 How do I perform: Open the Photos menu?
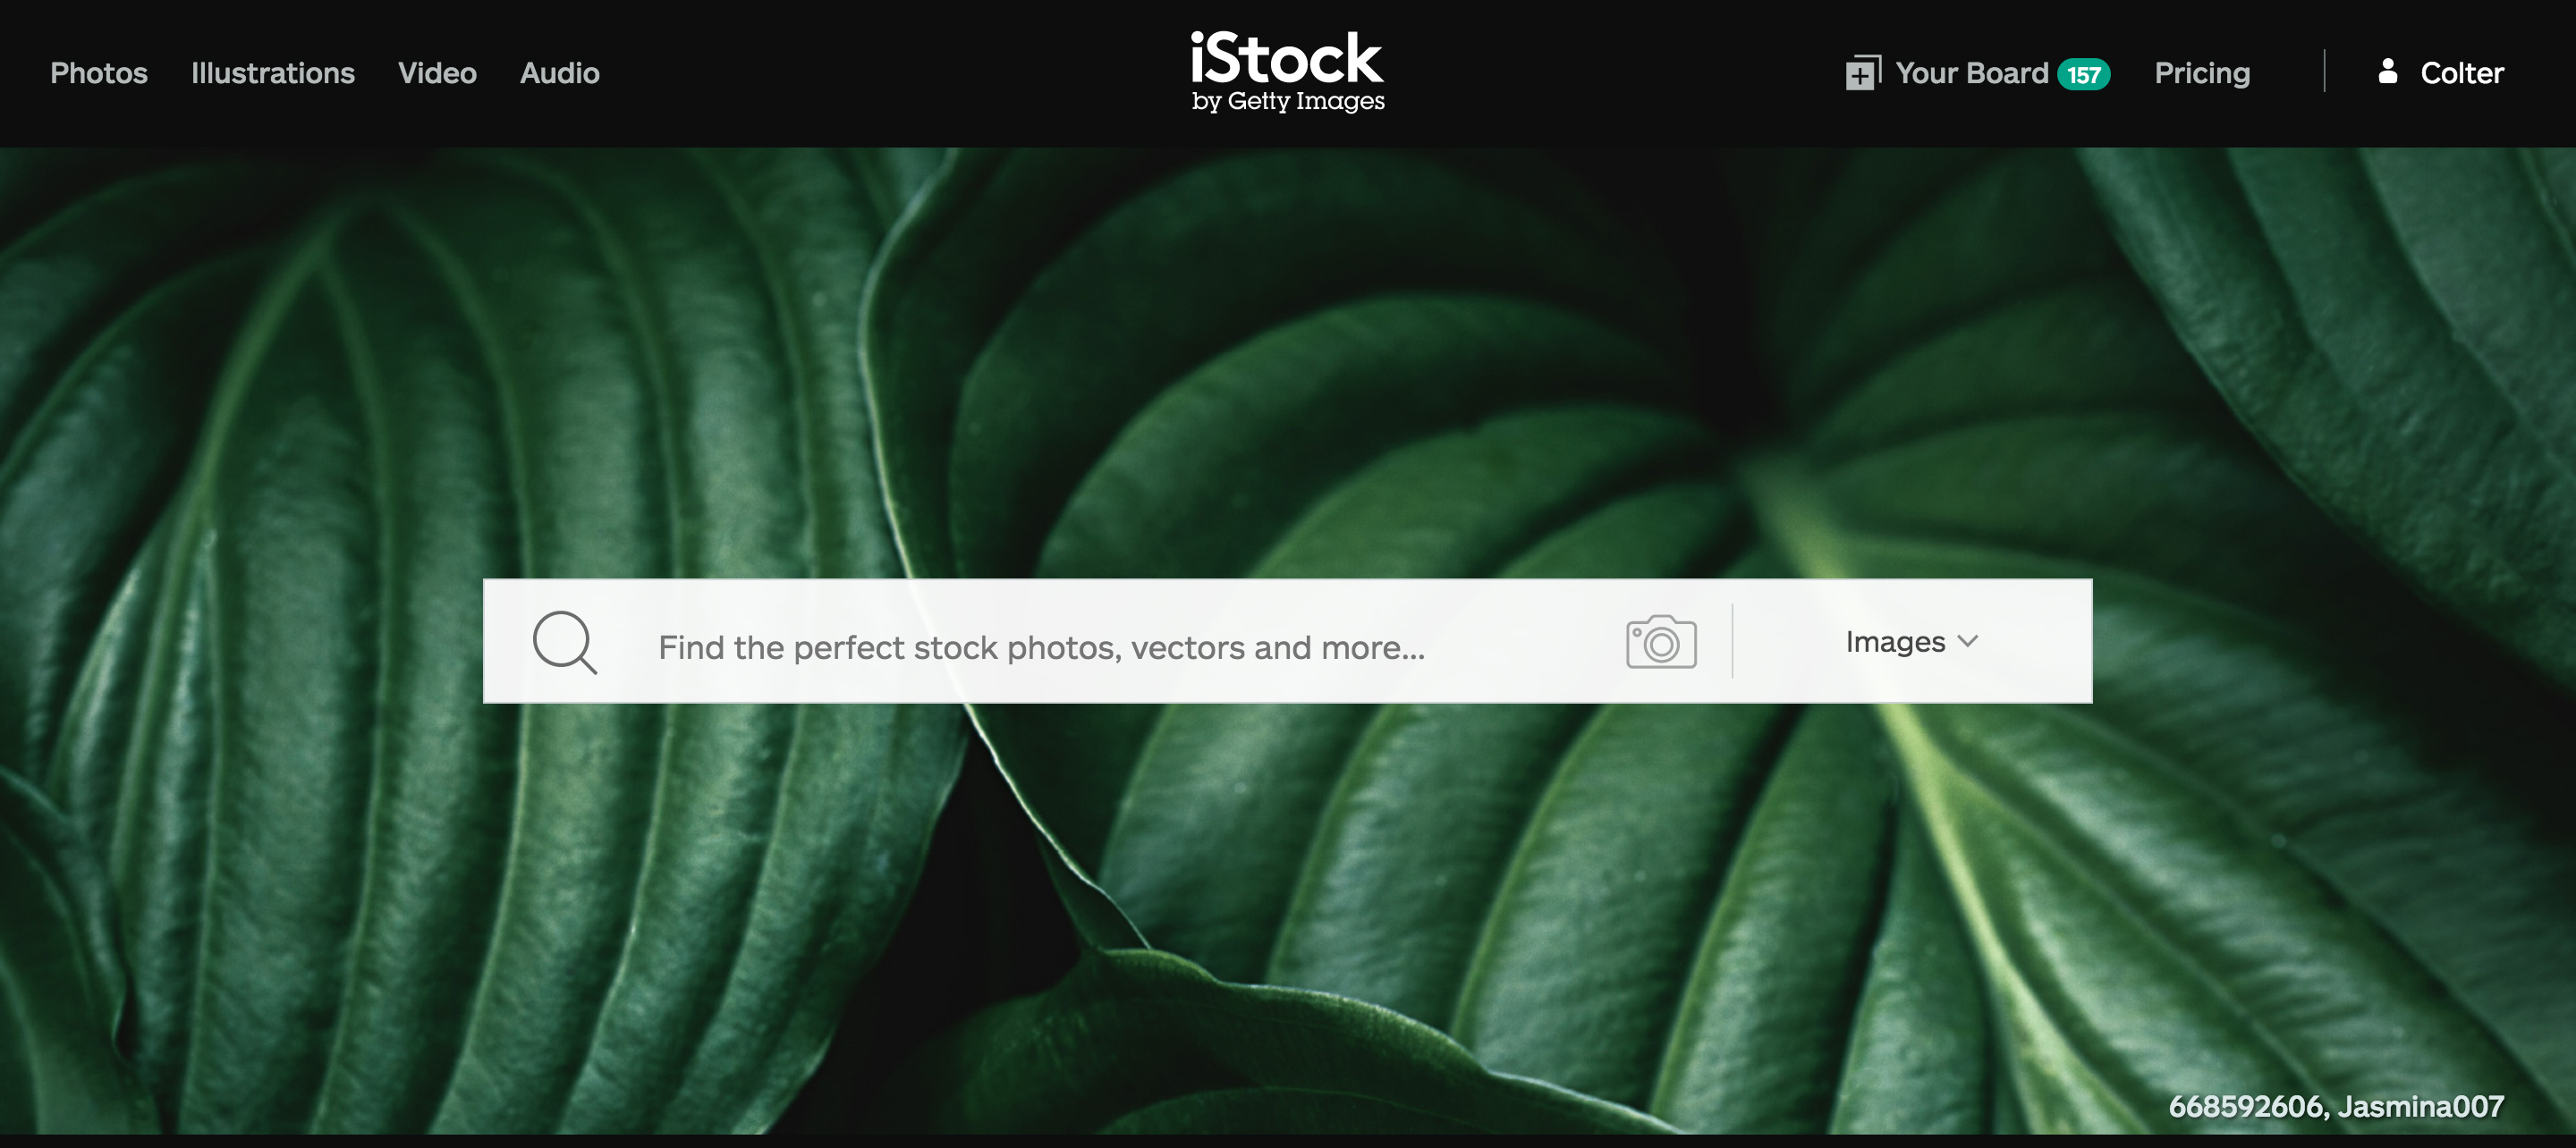coord(99,73)
